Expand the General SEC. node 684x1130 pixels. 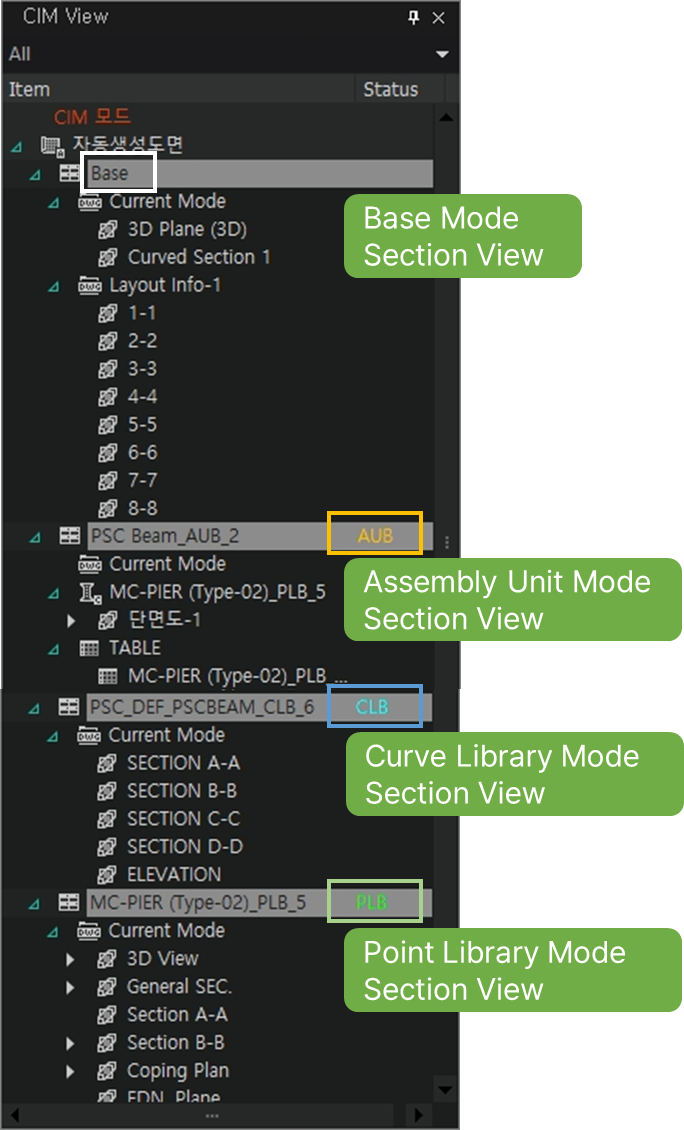pyautogui.click(x=71, y=988)
